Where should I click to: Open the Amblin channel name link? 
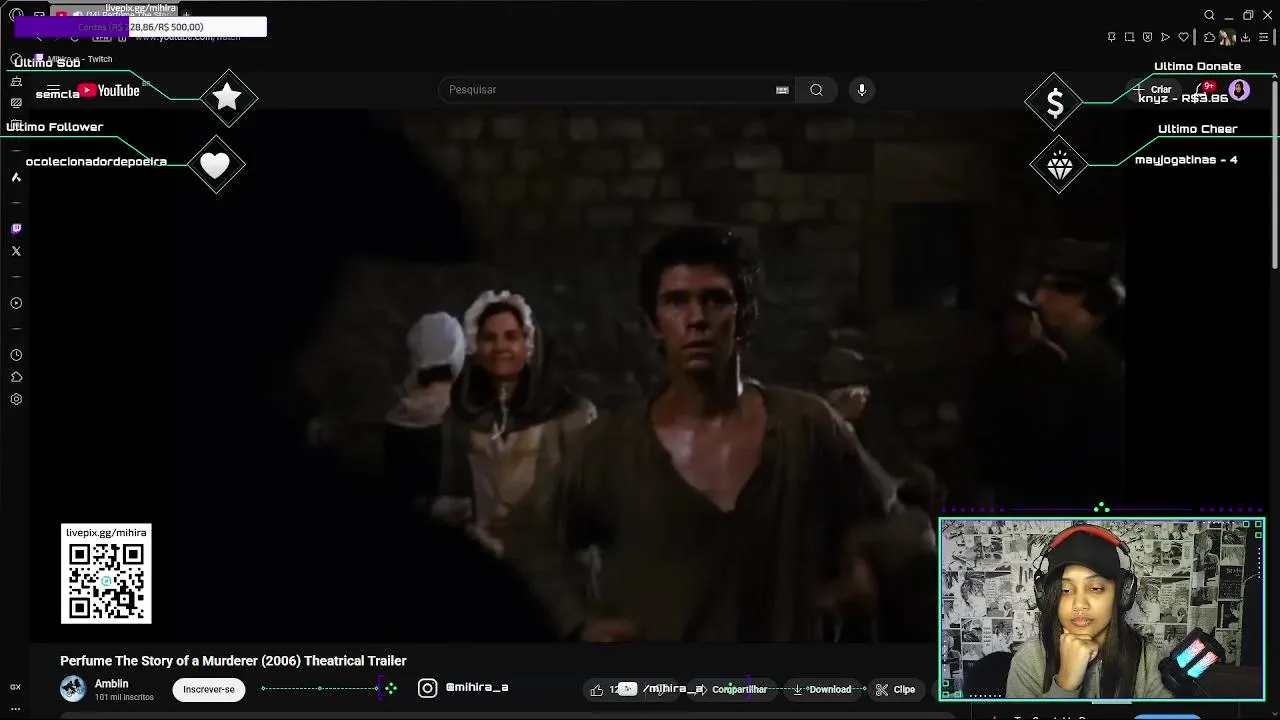click(x=111, y=684)
